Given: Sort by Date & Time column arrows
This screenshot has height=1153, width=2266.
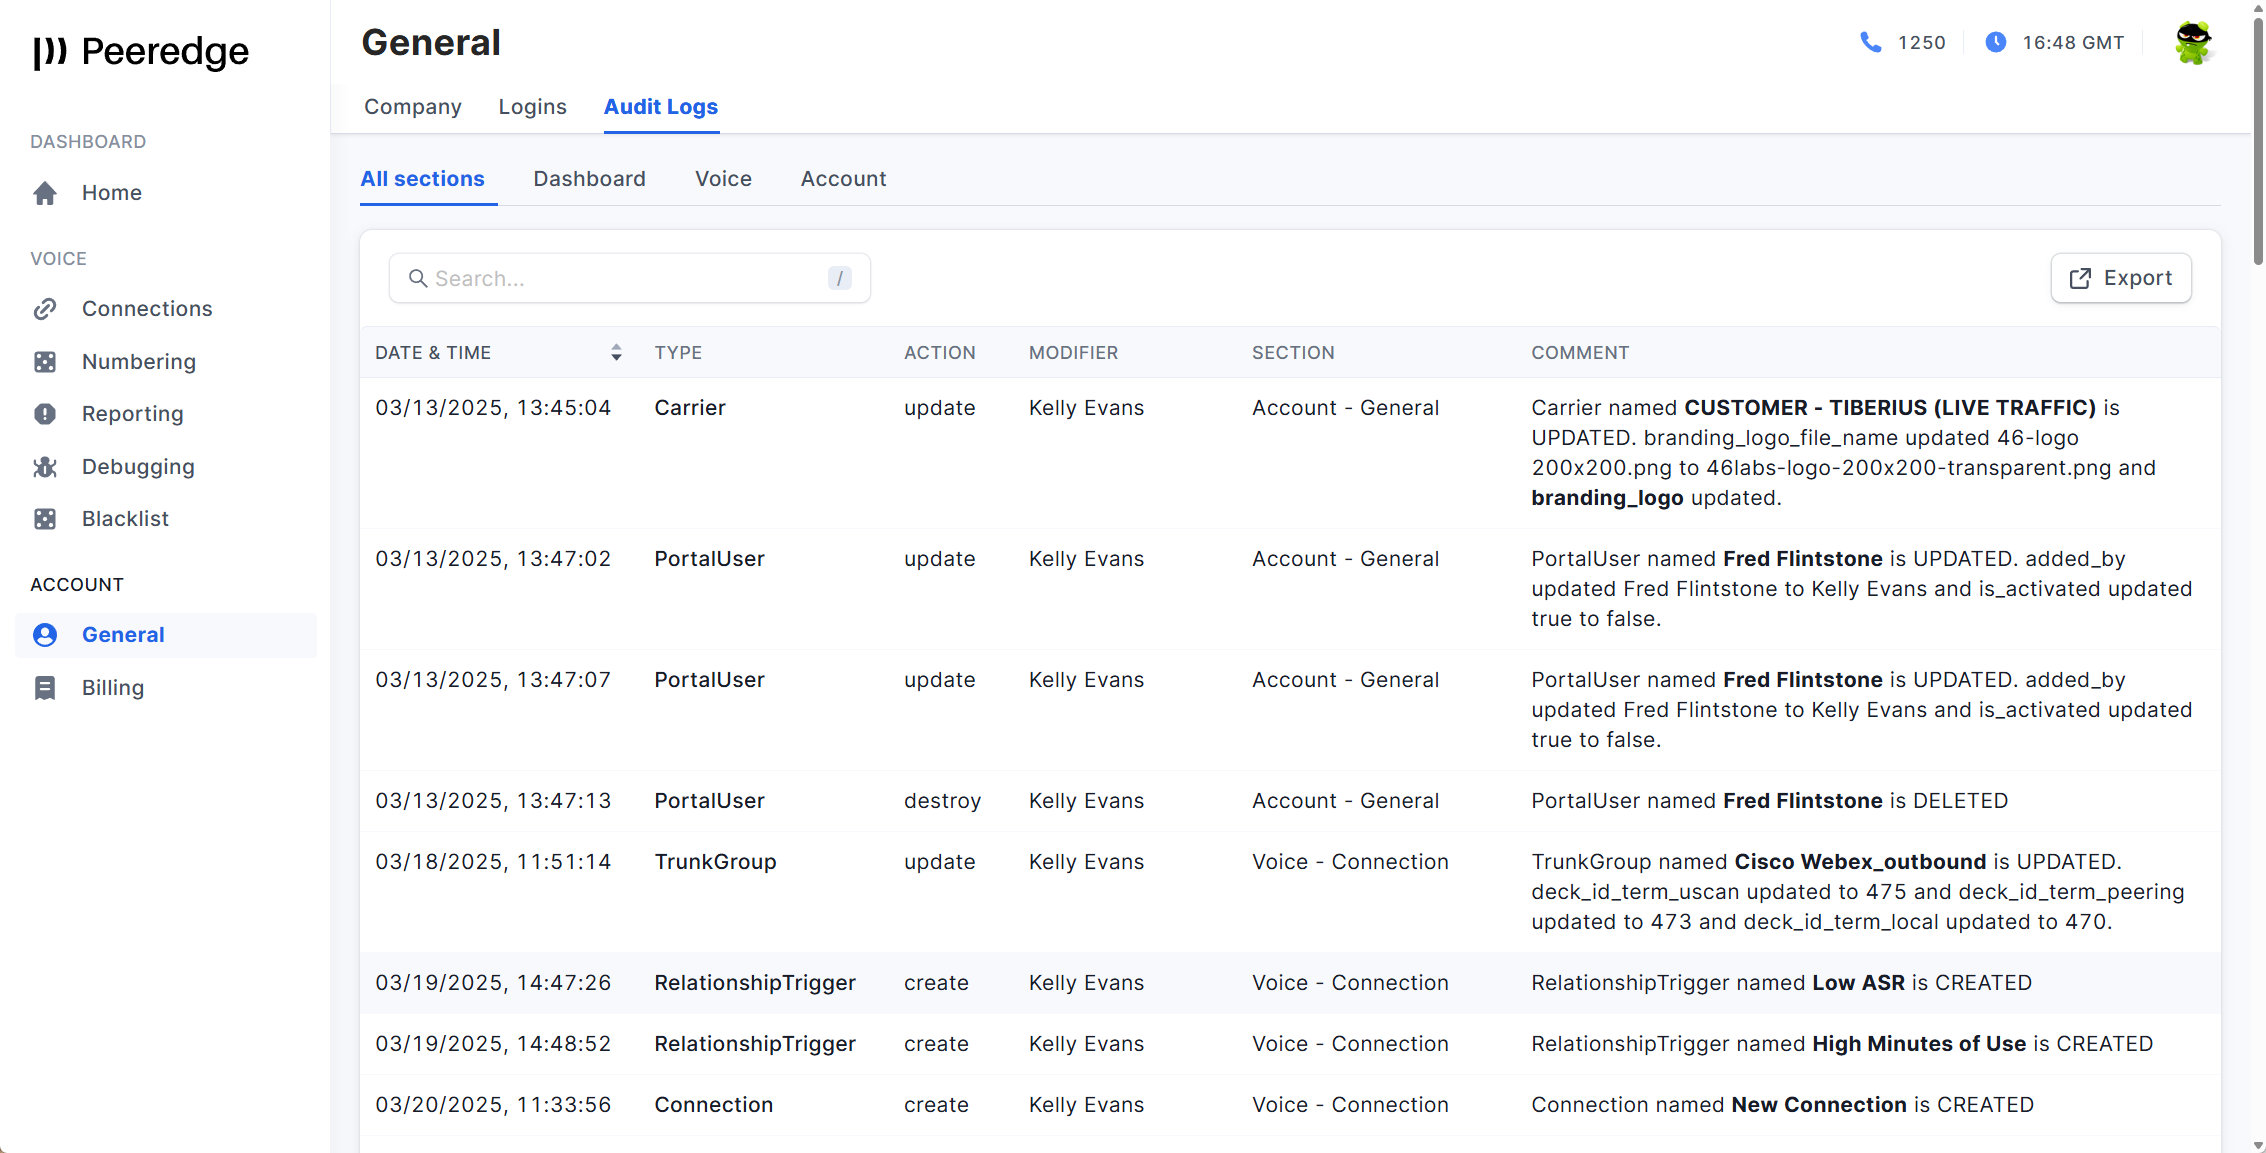Looking at the screenshot, I should (x=616, y=353).
